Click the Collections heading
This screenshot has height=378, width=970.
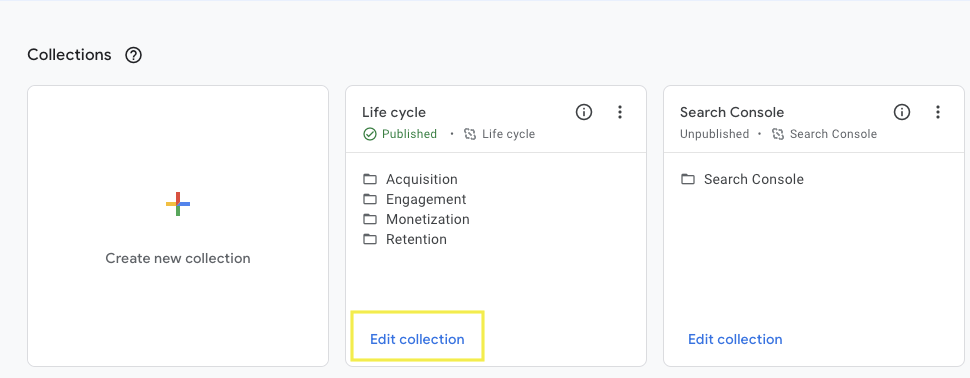69,54
